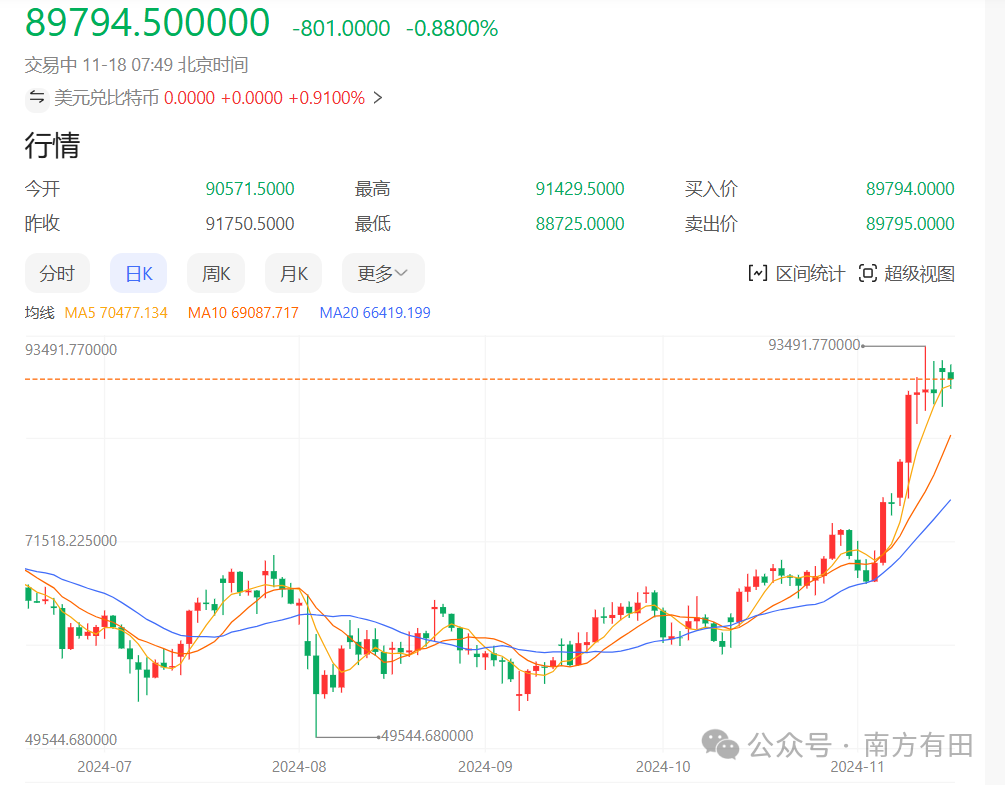This screenshot has height=785, width=1005.
Task: Switch to the 分时 chart tab
Action: [57, 272]
